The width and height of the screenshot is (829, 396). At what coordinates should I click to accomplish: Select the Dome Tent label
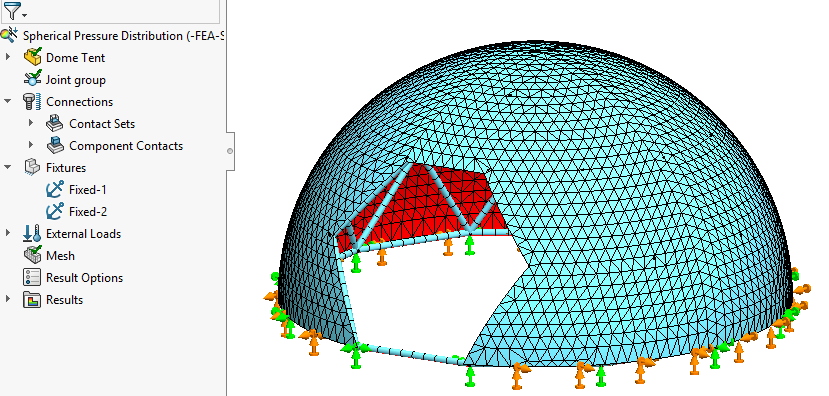[x=76, y=58]
